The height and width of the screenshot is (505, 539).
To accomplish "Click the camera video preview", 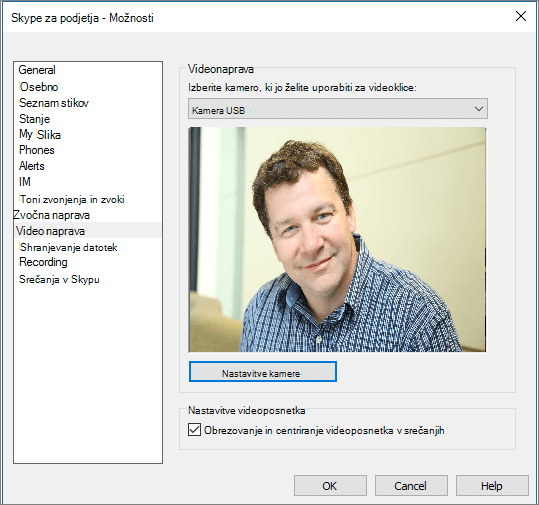I will pos(337,240).
